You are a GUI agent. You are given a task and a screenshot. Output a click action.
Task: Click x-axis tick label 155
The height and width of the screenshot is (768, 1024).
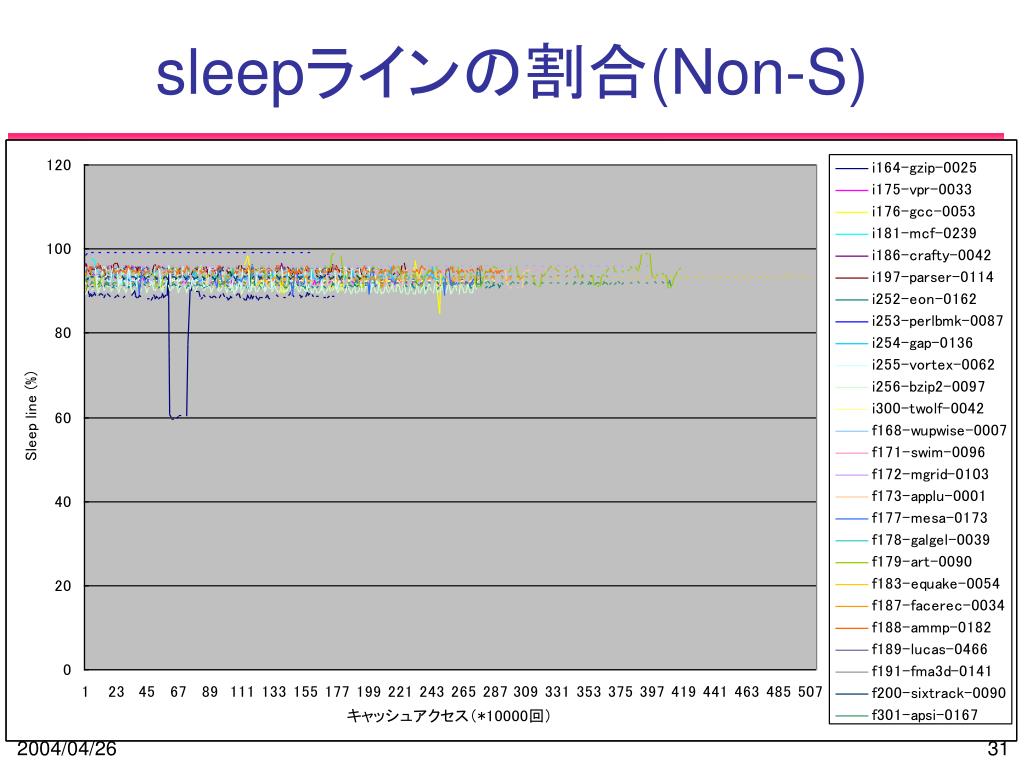click(x=305, y=692)
